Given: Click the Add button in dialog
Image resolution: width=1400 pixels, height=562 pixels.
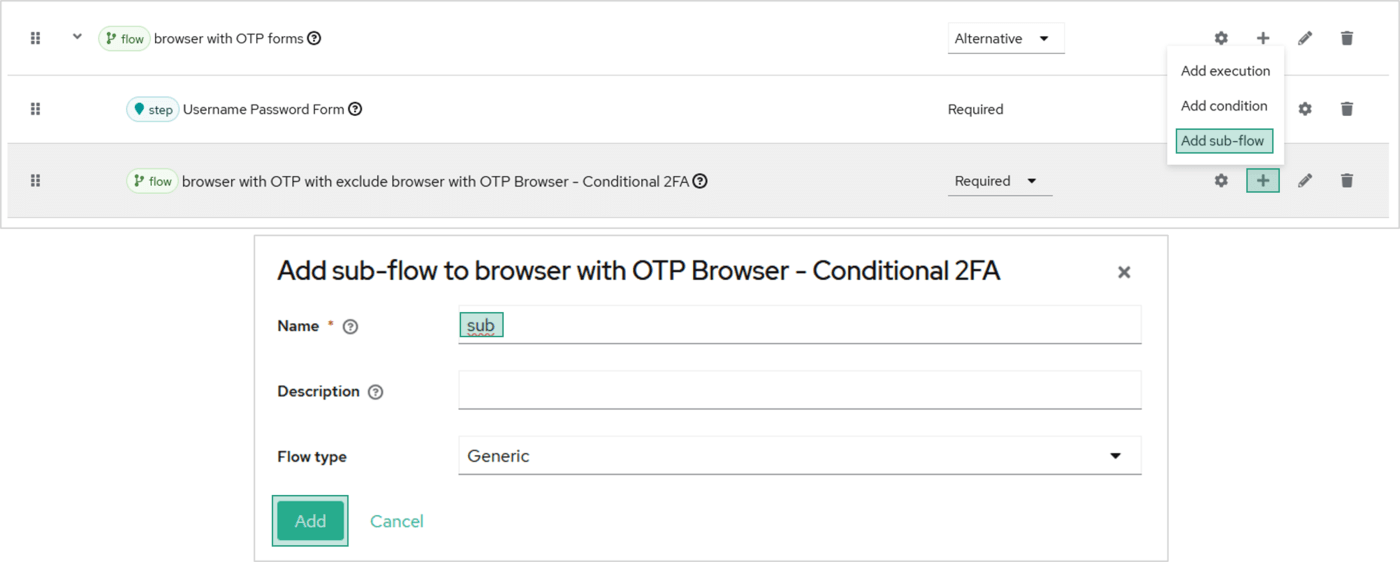Looking at the screenshot, I should click(x=310, y=521).
